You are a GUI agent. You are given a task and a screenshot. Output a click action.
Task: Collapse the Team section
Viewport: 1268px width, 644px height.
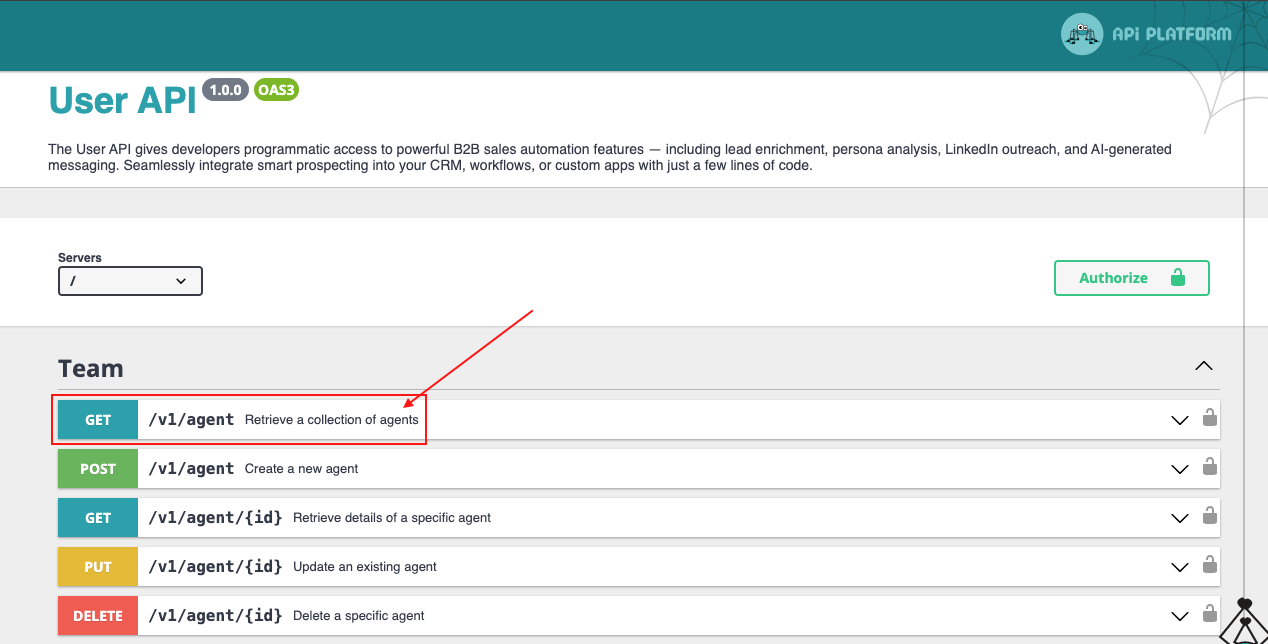[1204, 366]
